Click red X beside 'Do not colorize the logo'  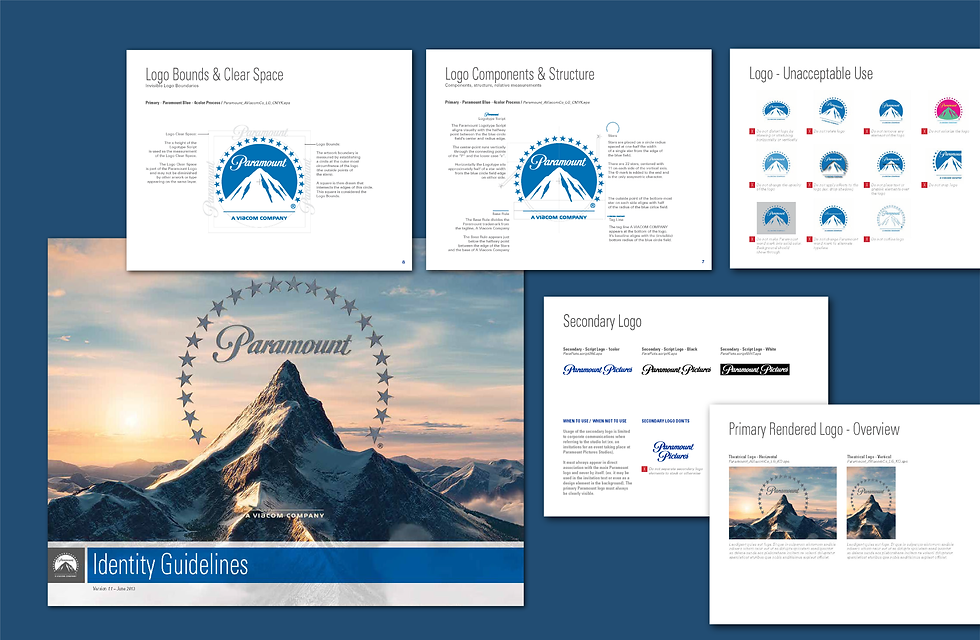pos(924,131)
